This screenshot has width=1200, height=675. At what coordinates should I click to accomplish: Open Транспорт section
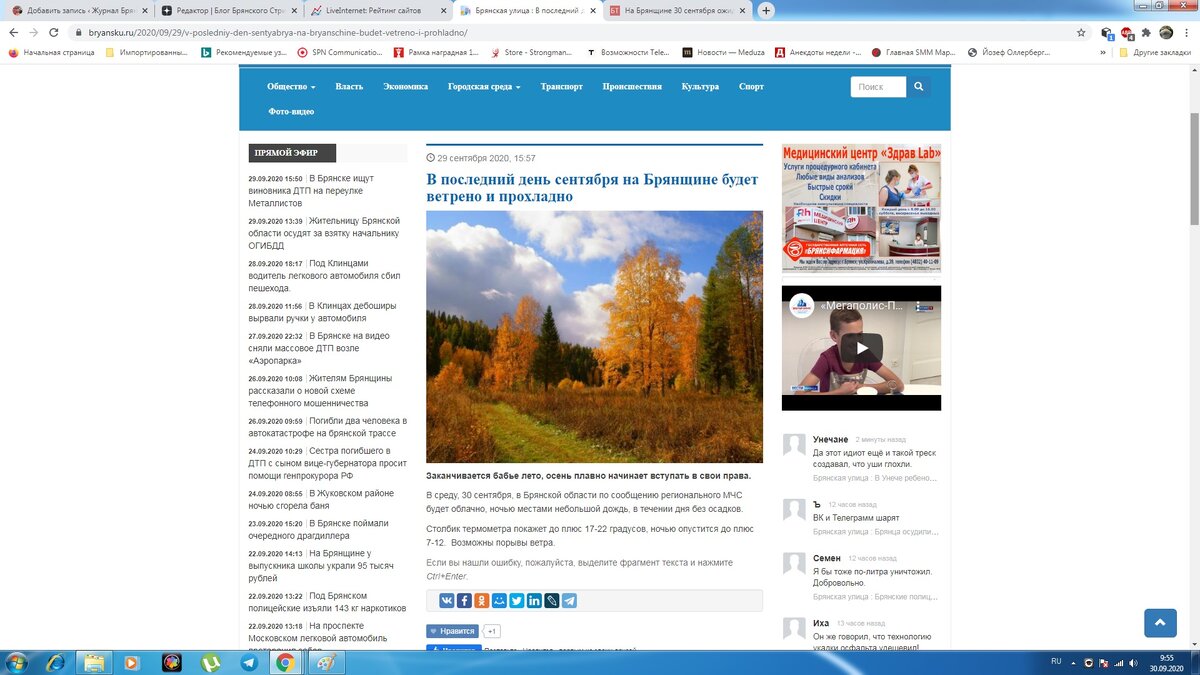click(562, 87)
